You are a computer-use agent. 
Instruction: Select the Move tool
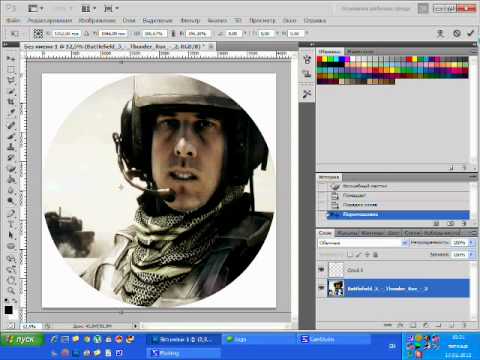click(11, 59)
